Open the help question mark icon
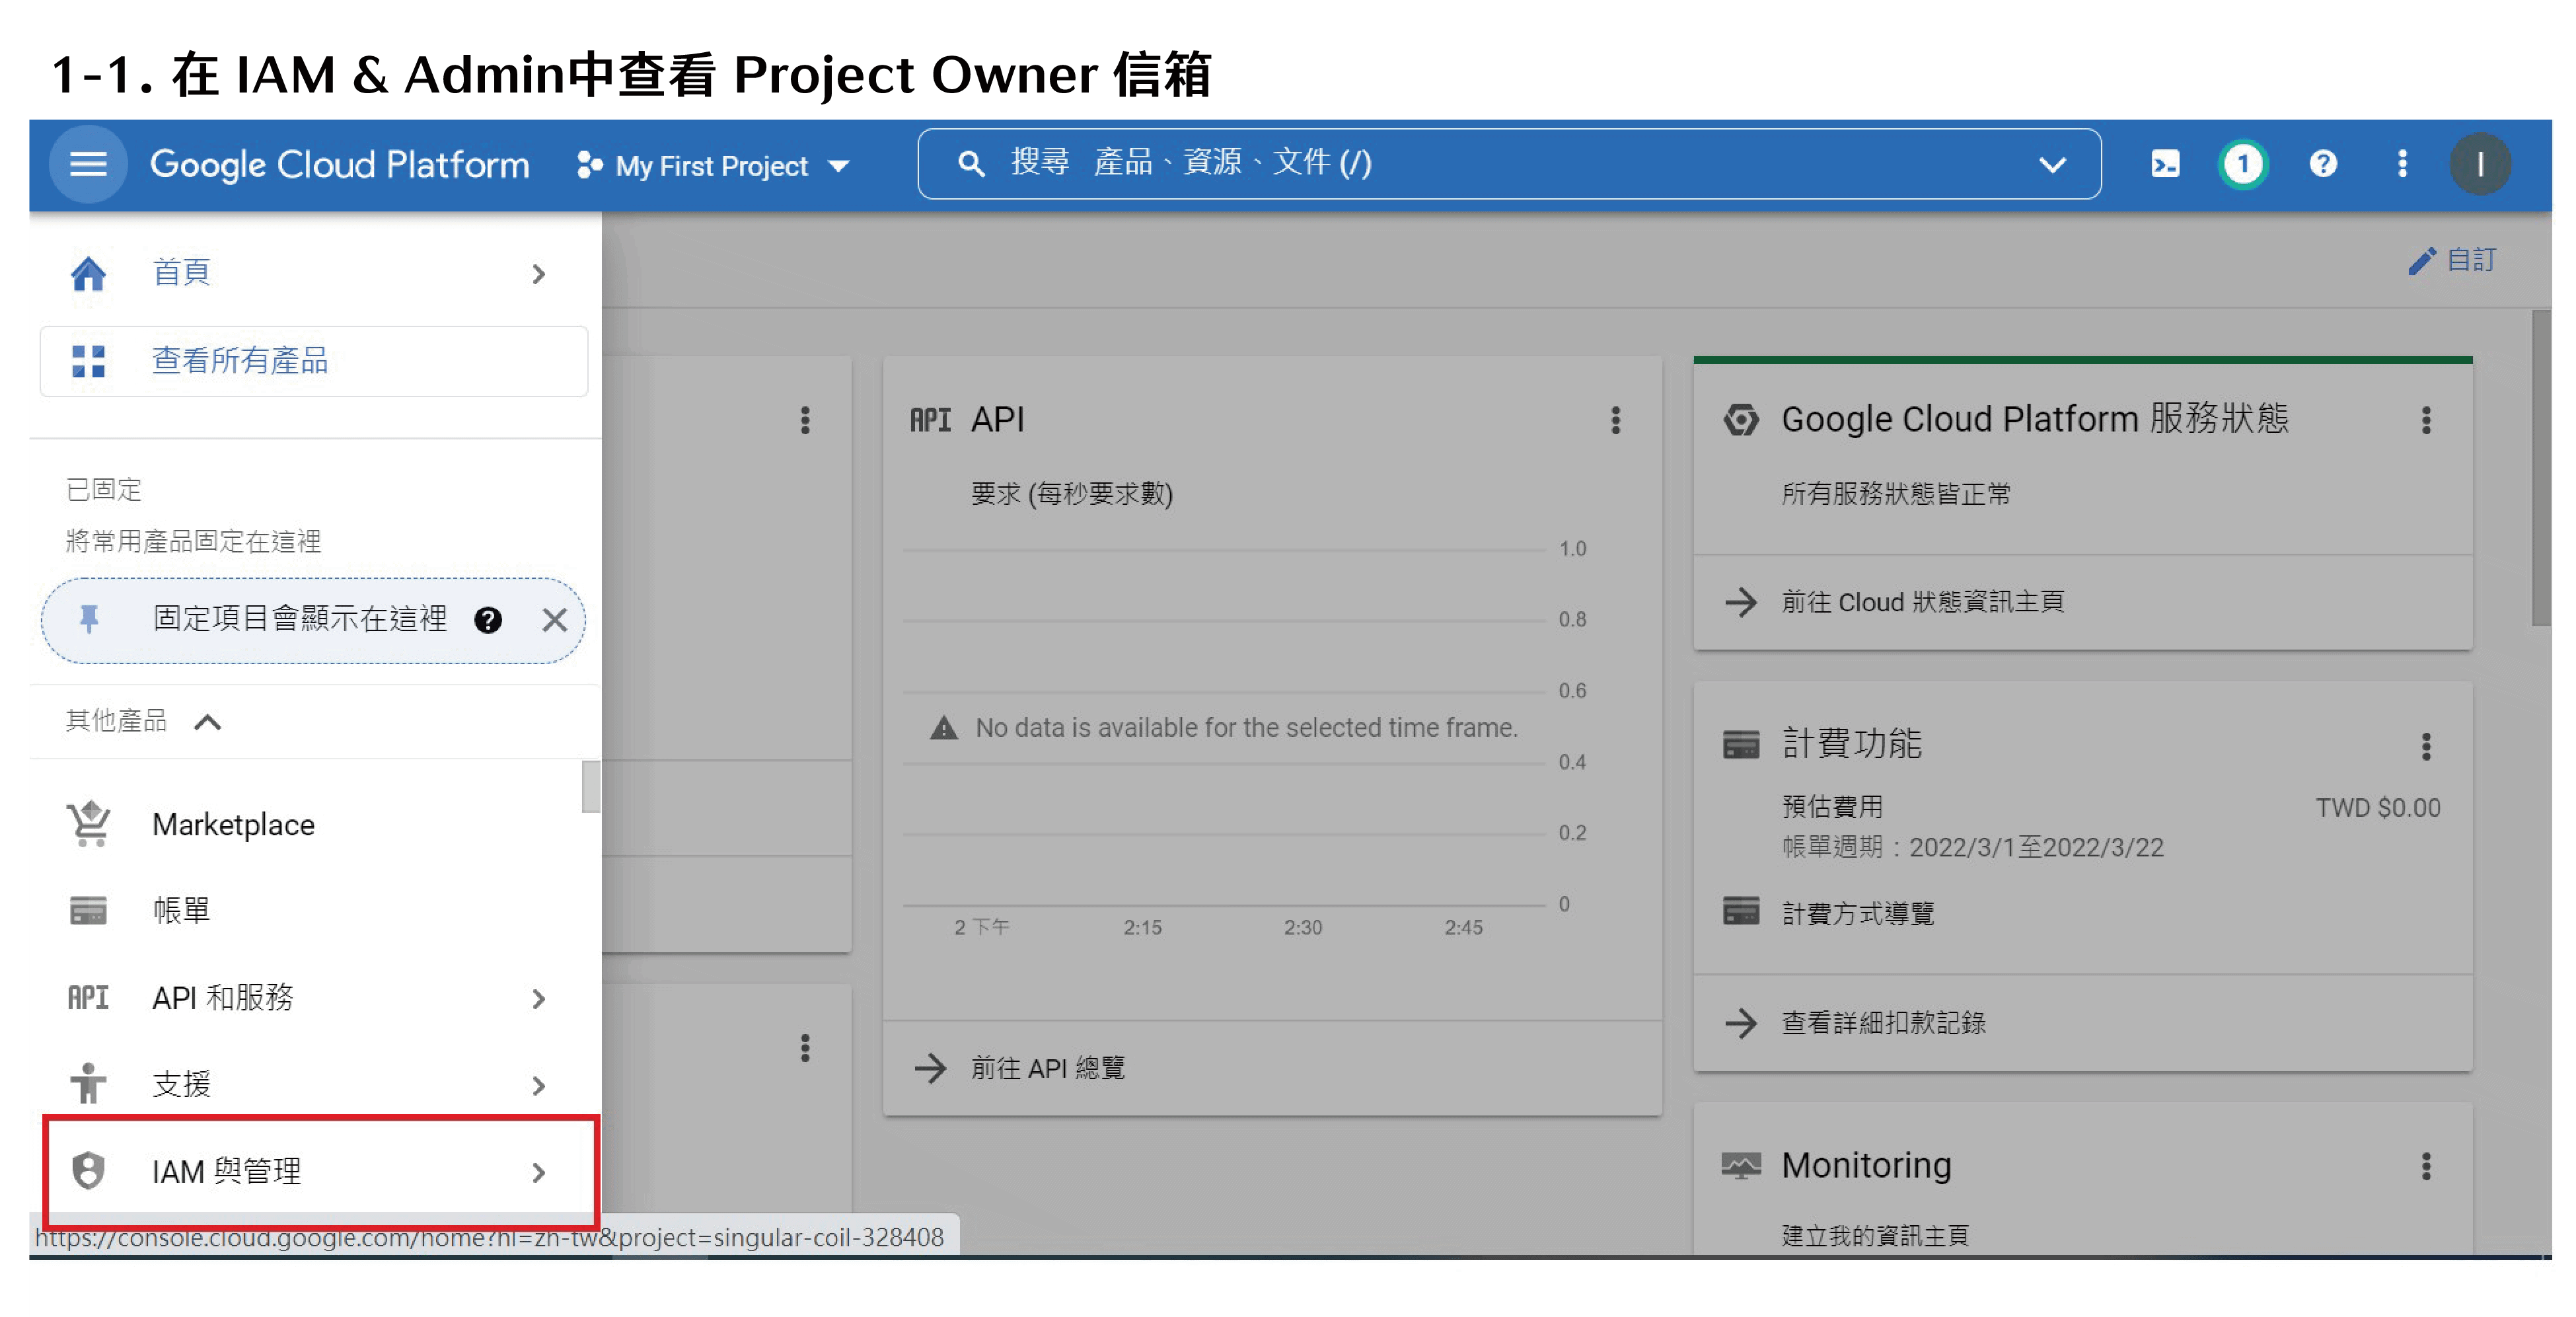Viewport: 2576px width, 1317px height. pyautogui.click(x=2323, y=164)
